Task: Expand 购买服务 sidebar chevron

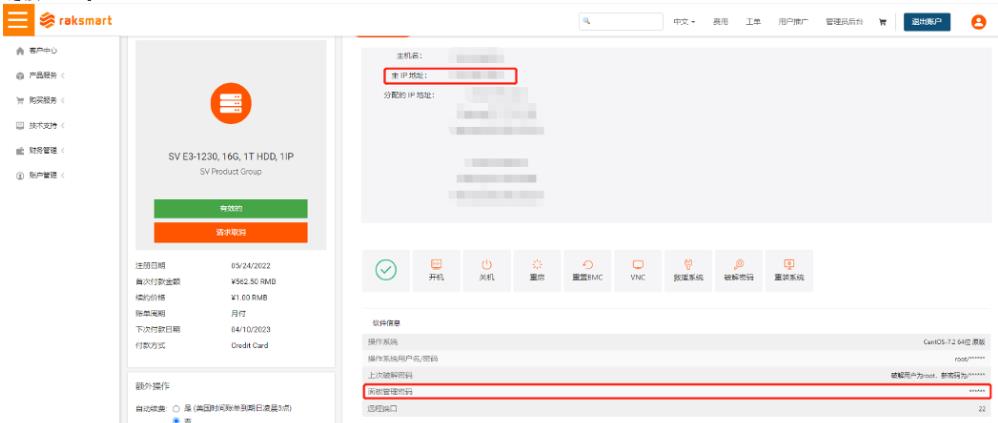Action: click(x=62, y=101)
